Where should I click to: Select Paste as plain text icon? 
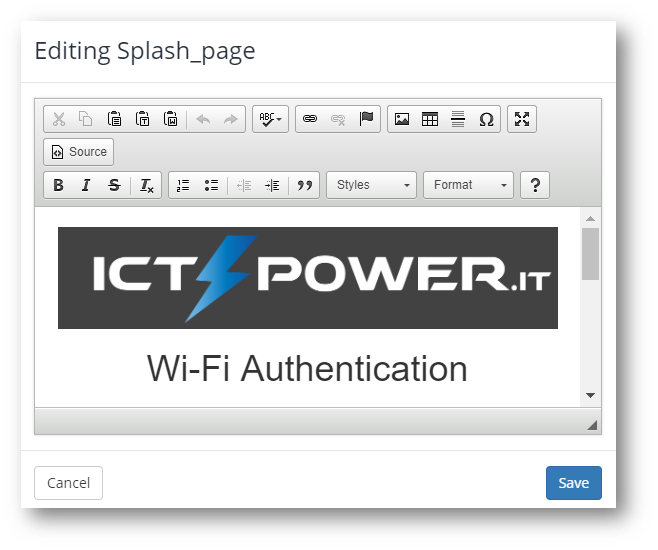[x=143, y=119]
